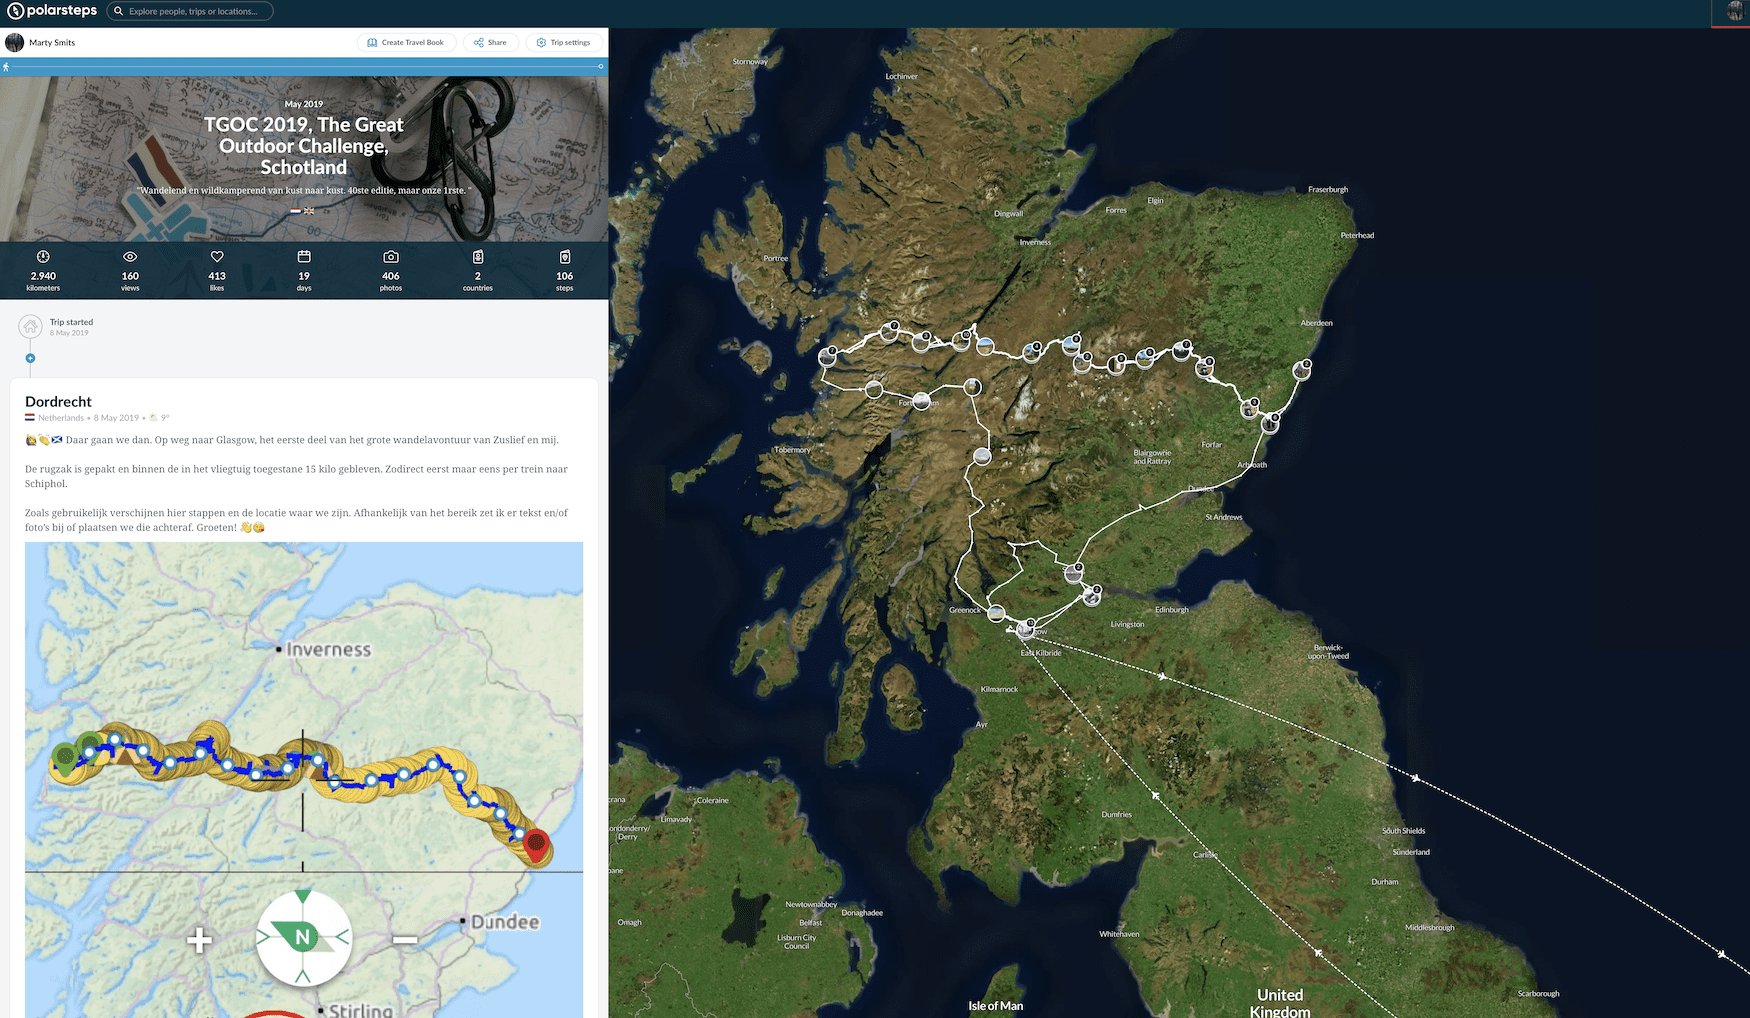Open the coastal marker just south of Aberdeen
This screenshot has width=1750, height=1018.
1301,370
